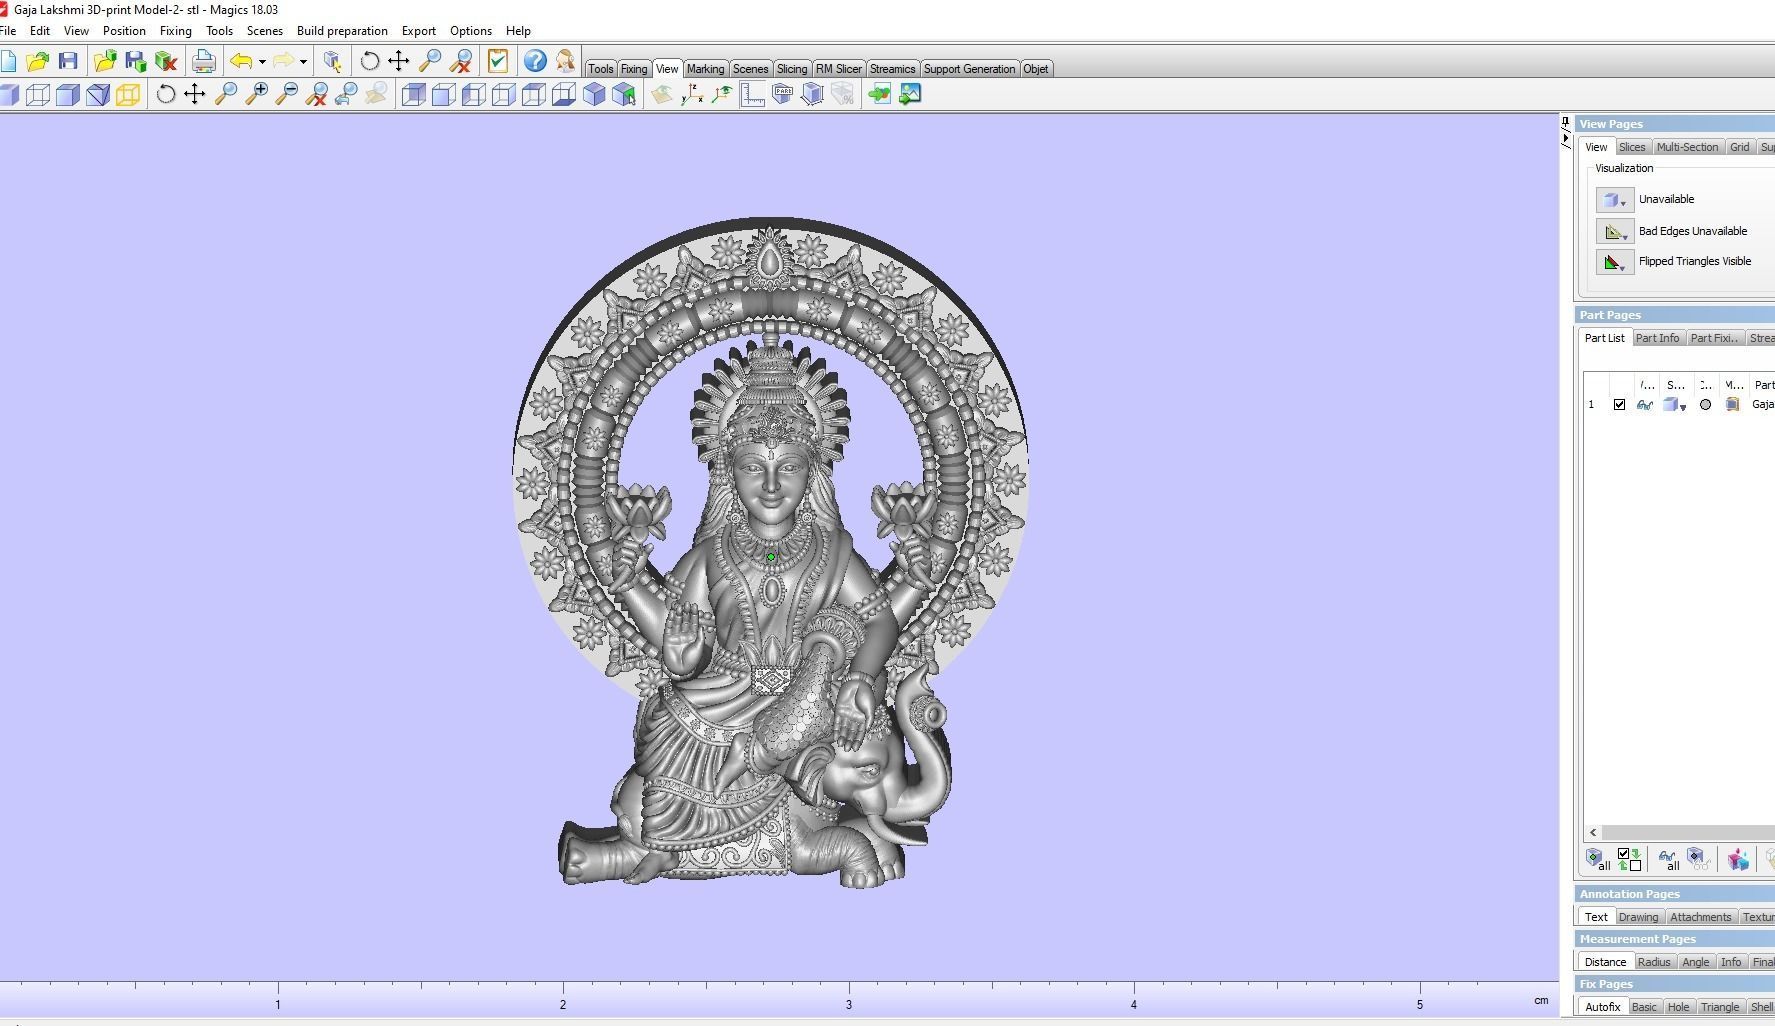Open the Part Info tab
Image resolution: width=1775 pixels, height=1026 pixels.
[1657, 338]
